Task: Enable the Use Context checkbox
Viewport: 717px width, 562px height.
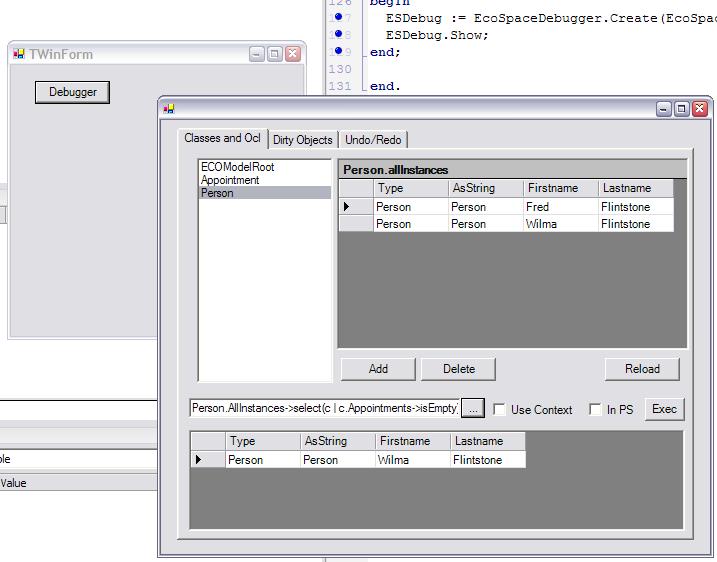Action: coord(500,410)
